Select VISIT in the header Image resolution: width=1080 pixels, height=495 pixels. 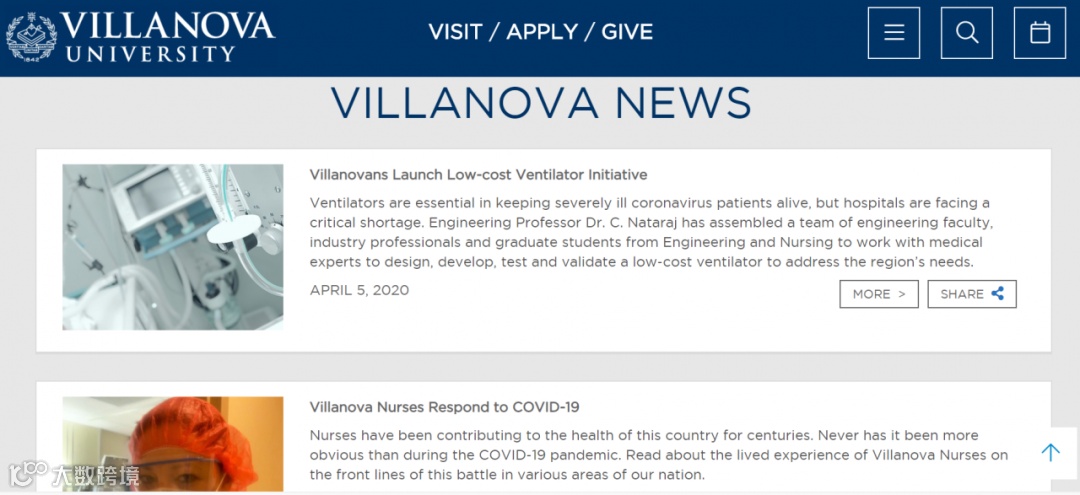[x=455, y=32]
